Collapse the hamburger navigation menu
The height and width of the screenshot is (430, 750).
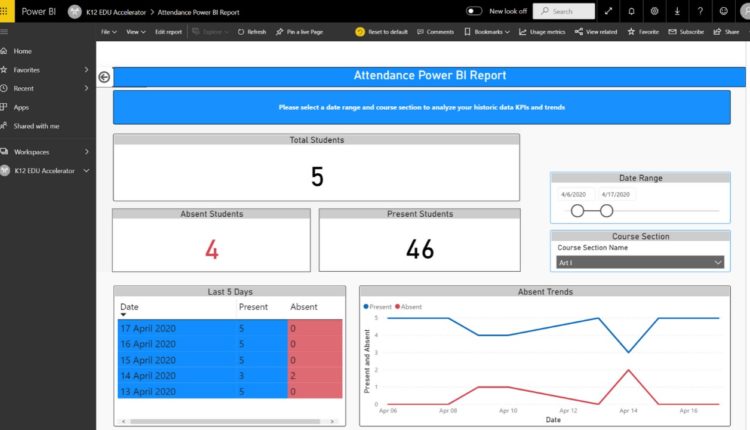point(6,32)
